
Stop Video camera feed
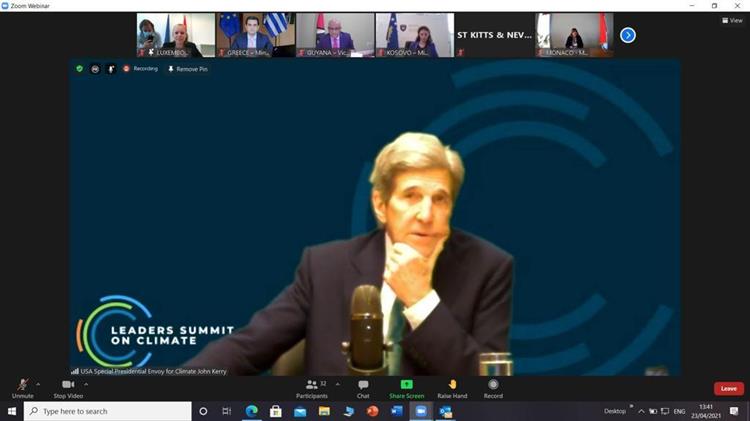[x=68, y=387]
